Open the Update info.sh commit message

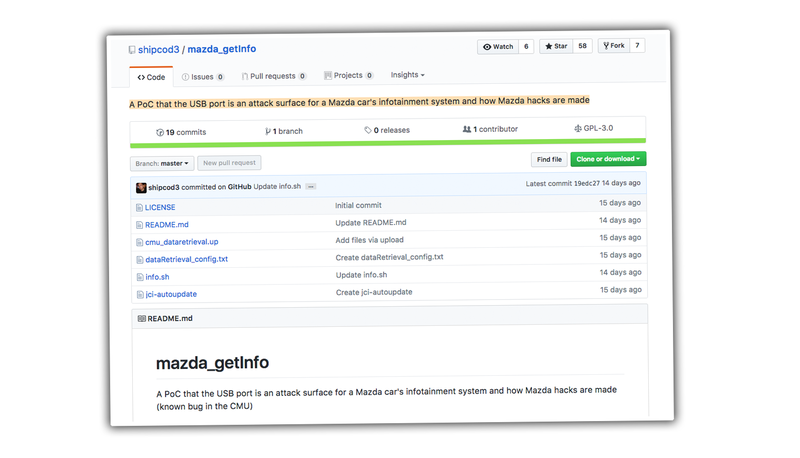point(277,186)
